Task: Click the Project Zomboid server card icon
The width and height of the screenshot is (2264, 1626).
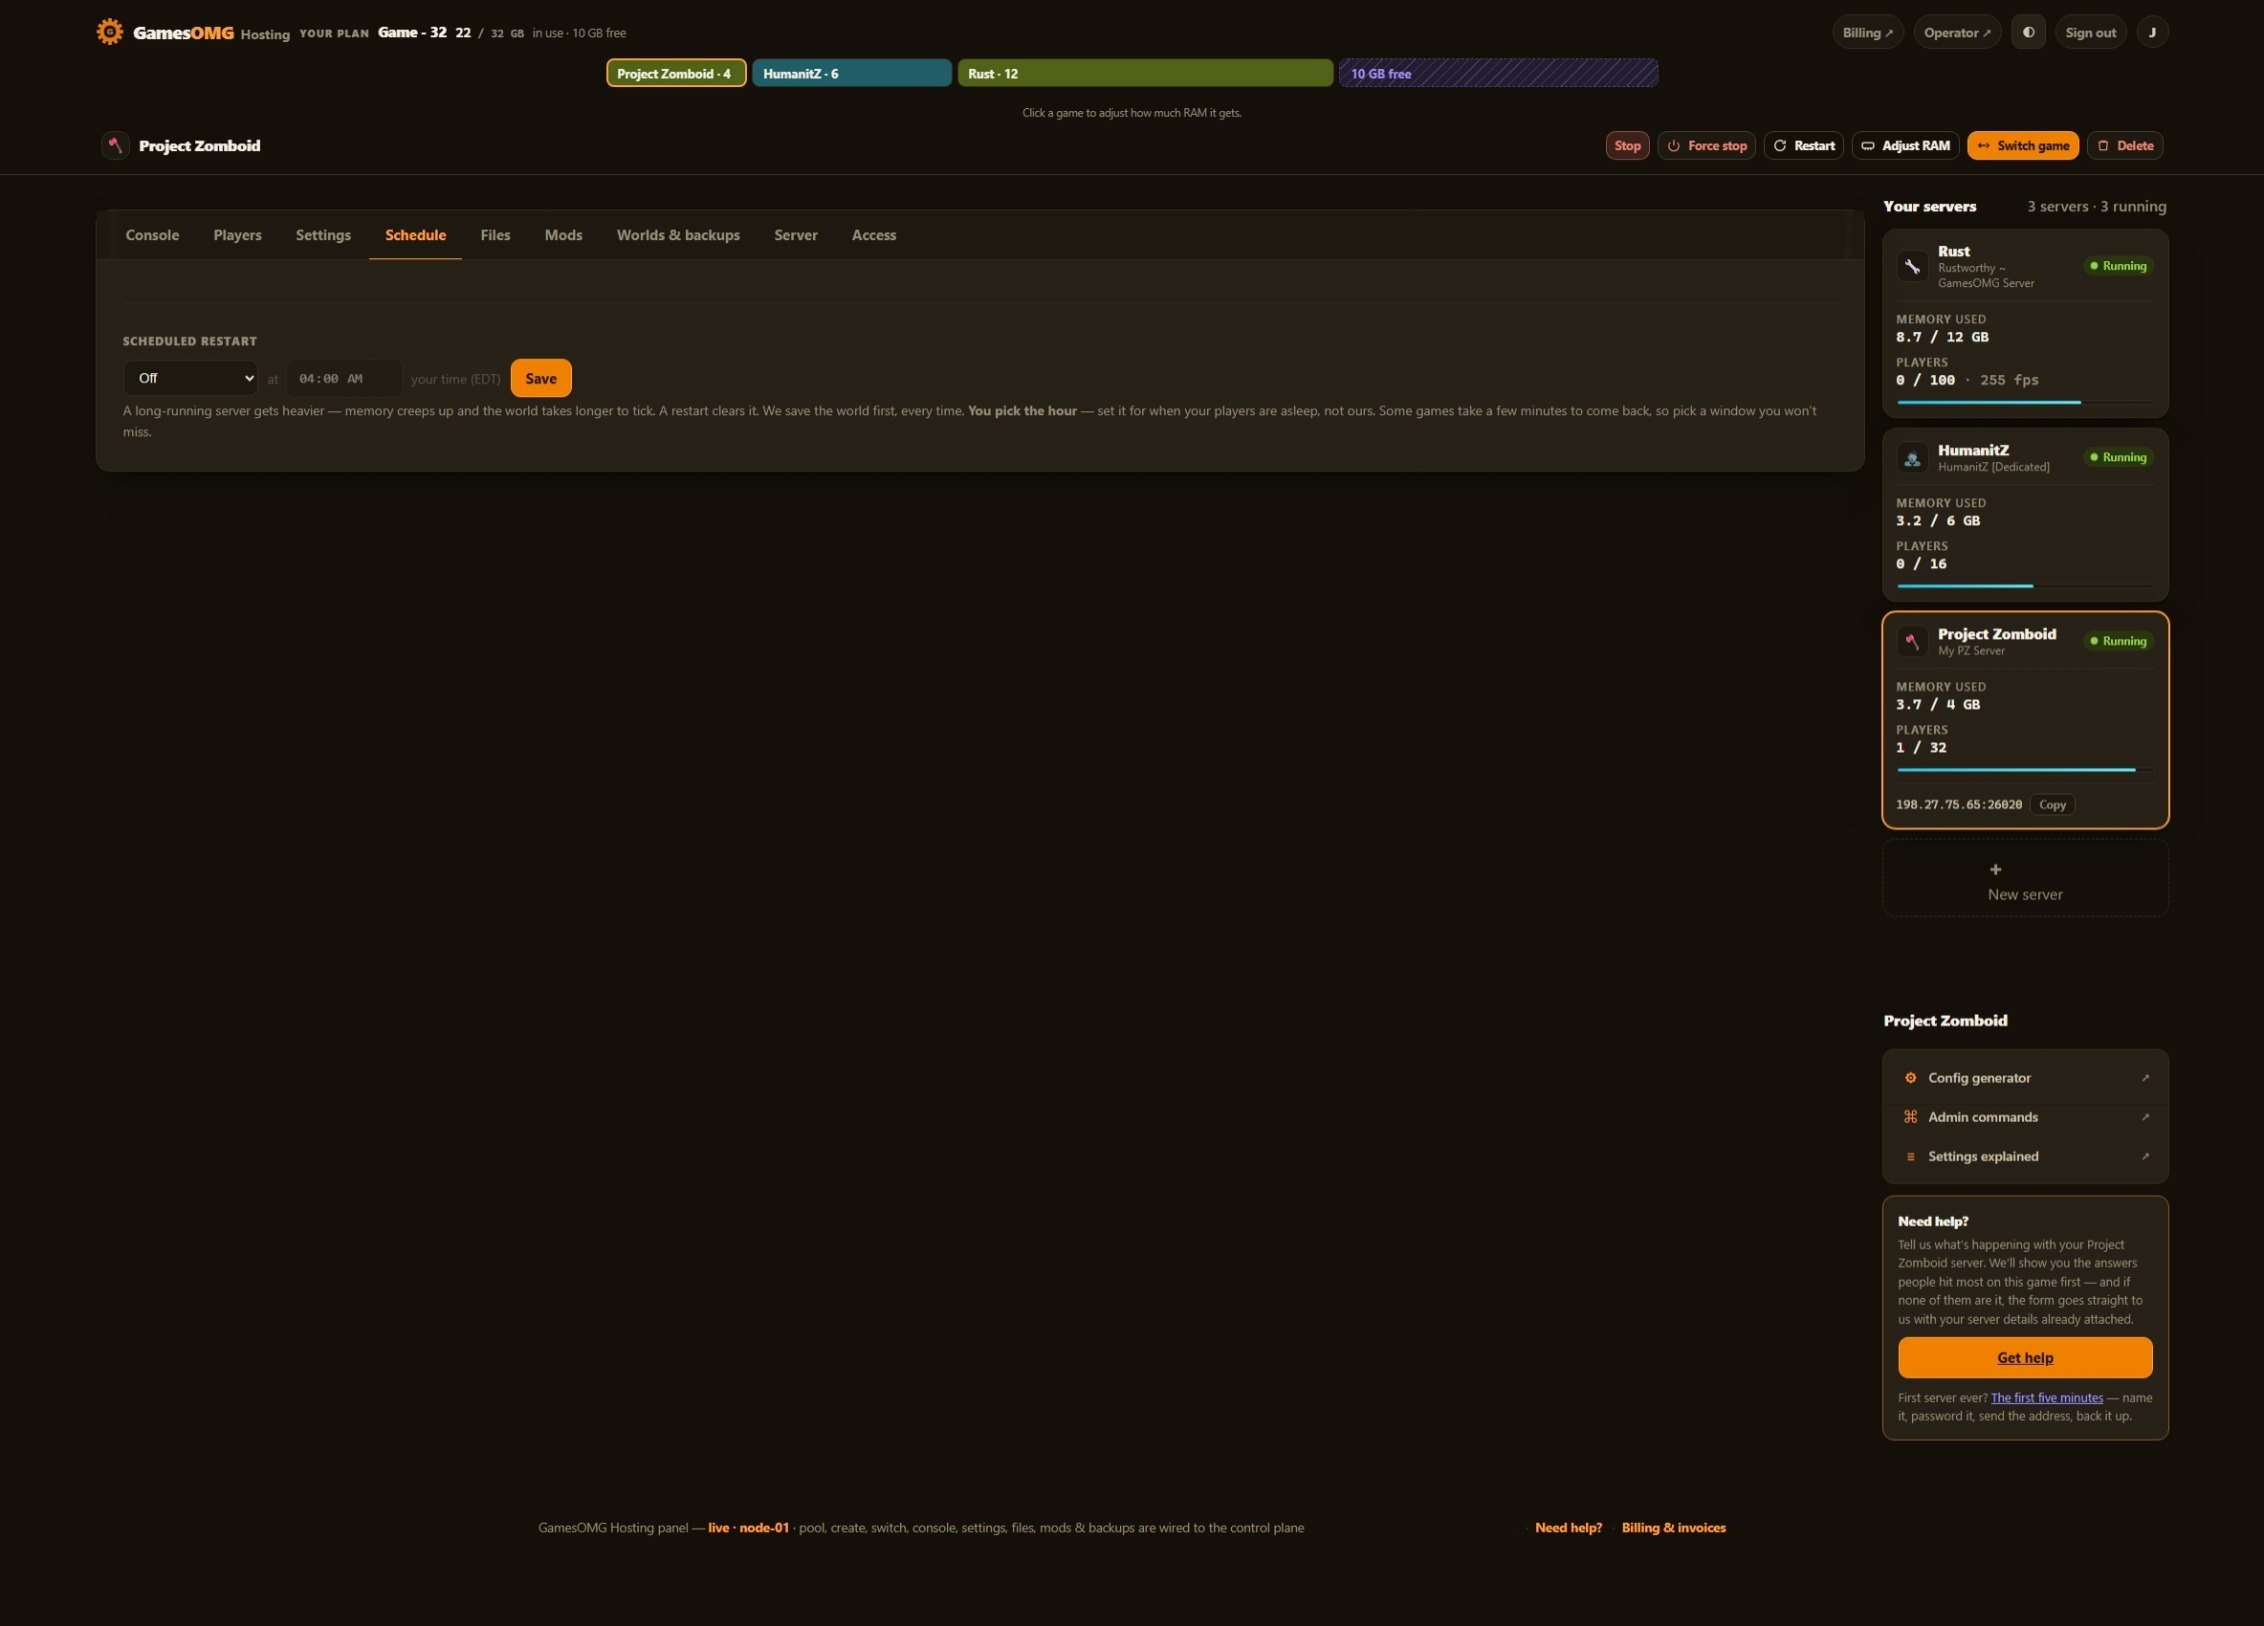Action: [1912, 641]
